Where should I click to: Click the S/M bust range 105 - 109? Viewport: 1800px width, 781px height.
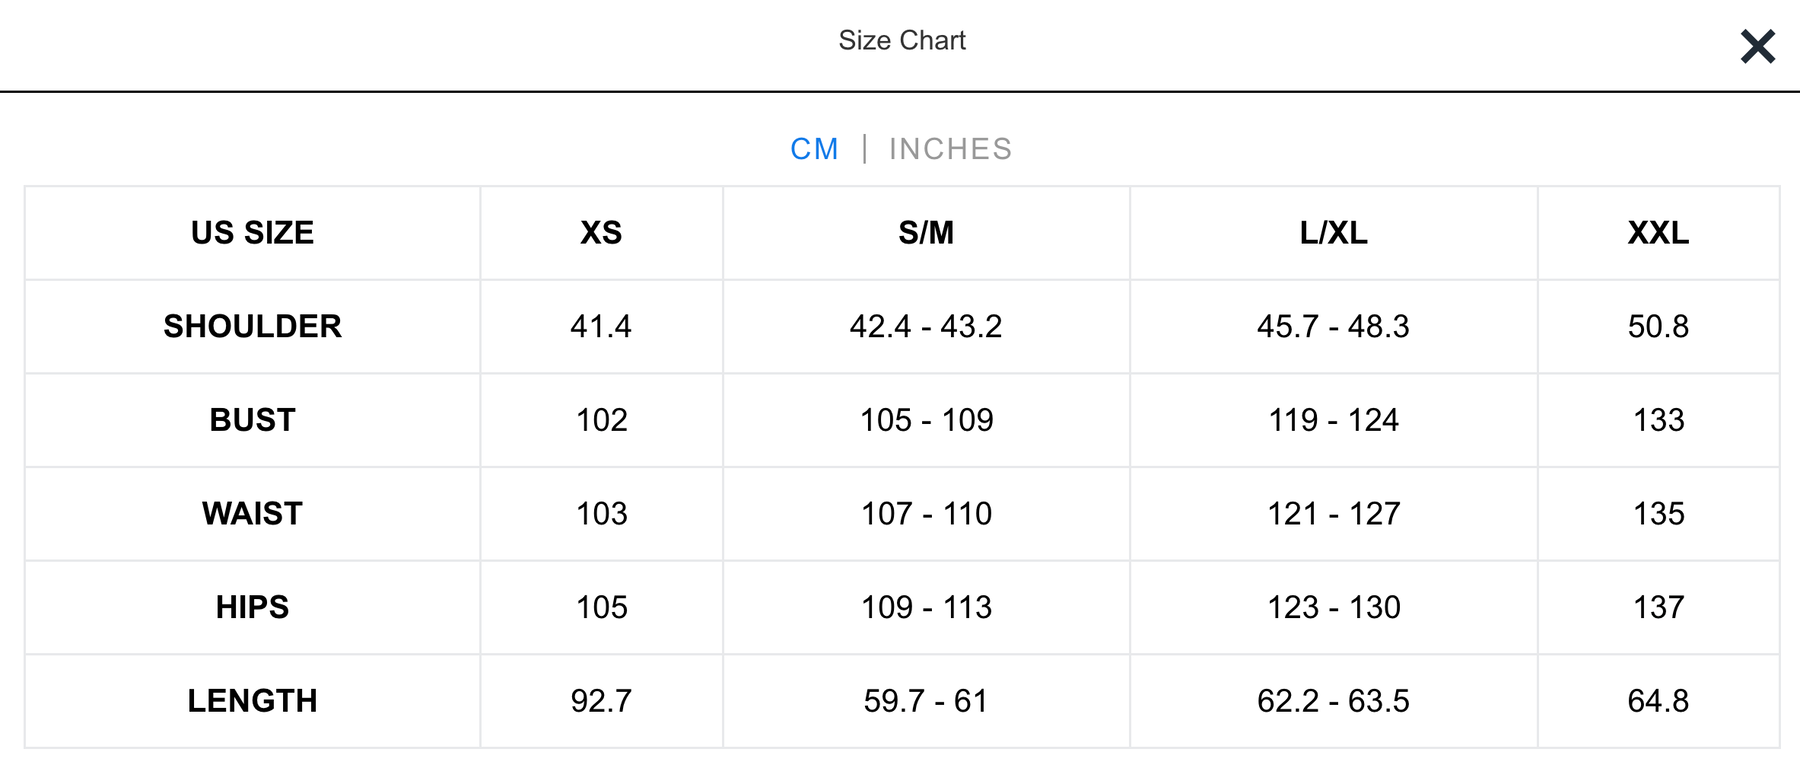pyautogui.click(x=926, y=420)
